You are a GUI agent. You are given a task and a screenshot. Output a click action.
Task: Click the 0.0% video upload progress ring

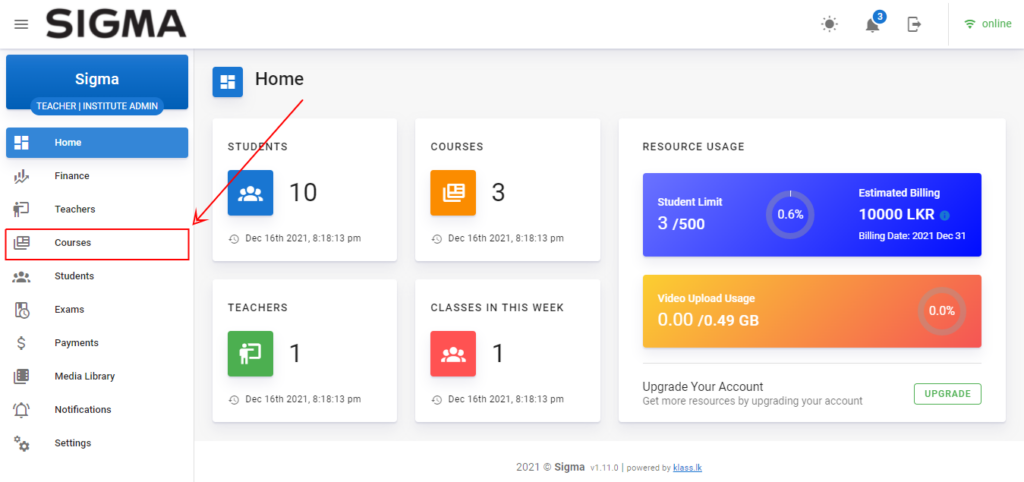tap(942, 311)
